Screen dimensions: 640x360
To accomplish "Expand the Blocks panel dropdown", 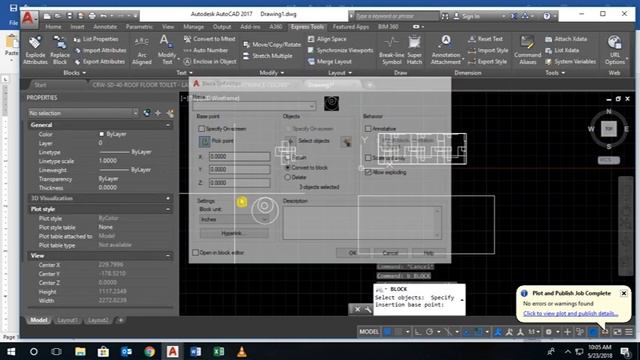I will (x=75, y=73).
